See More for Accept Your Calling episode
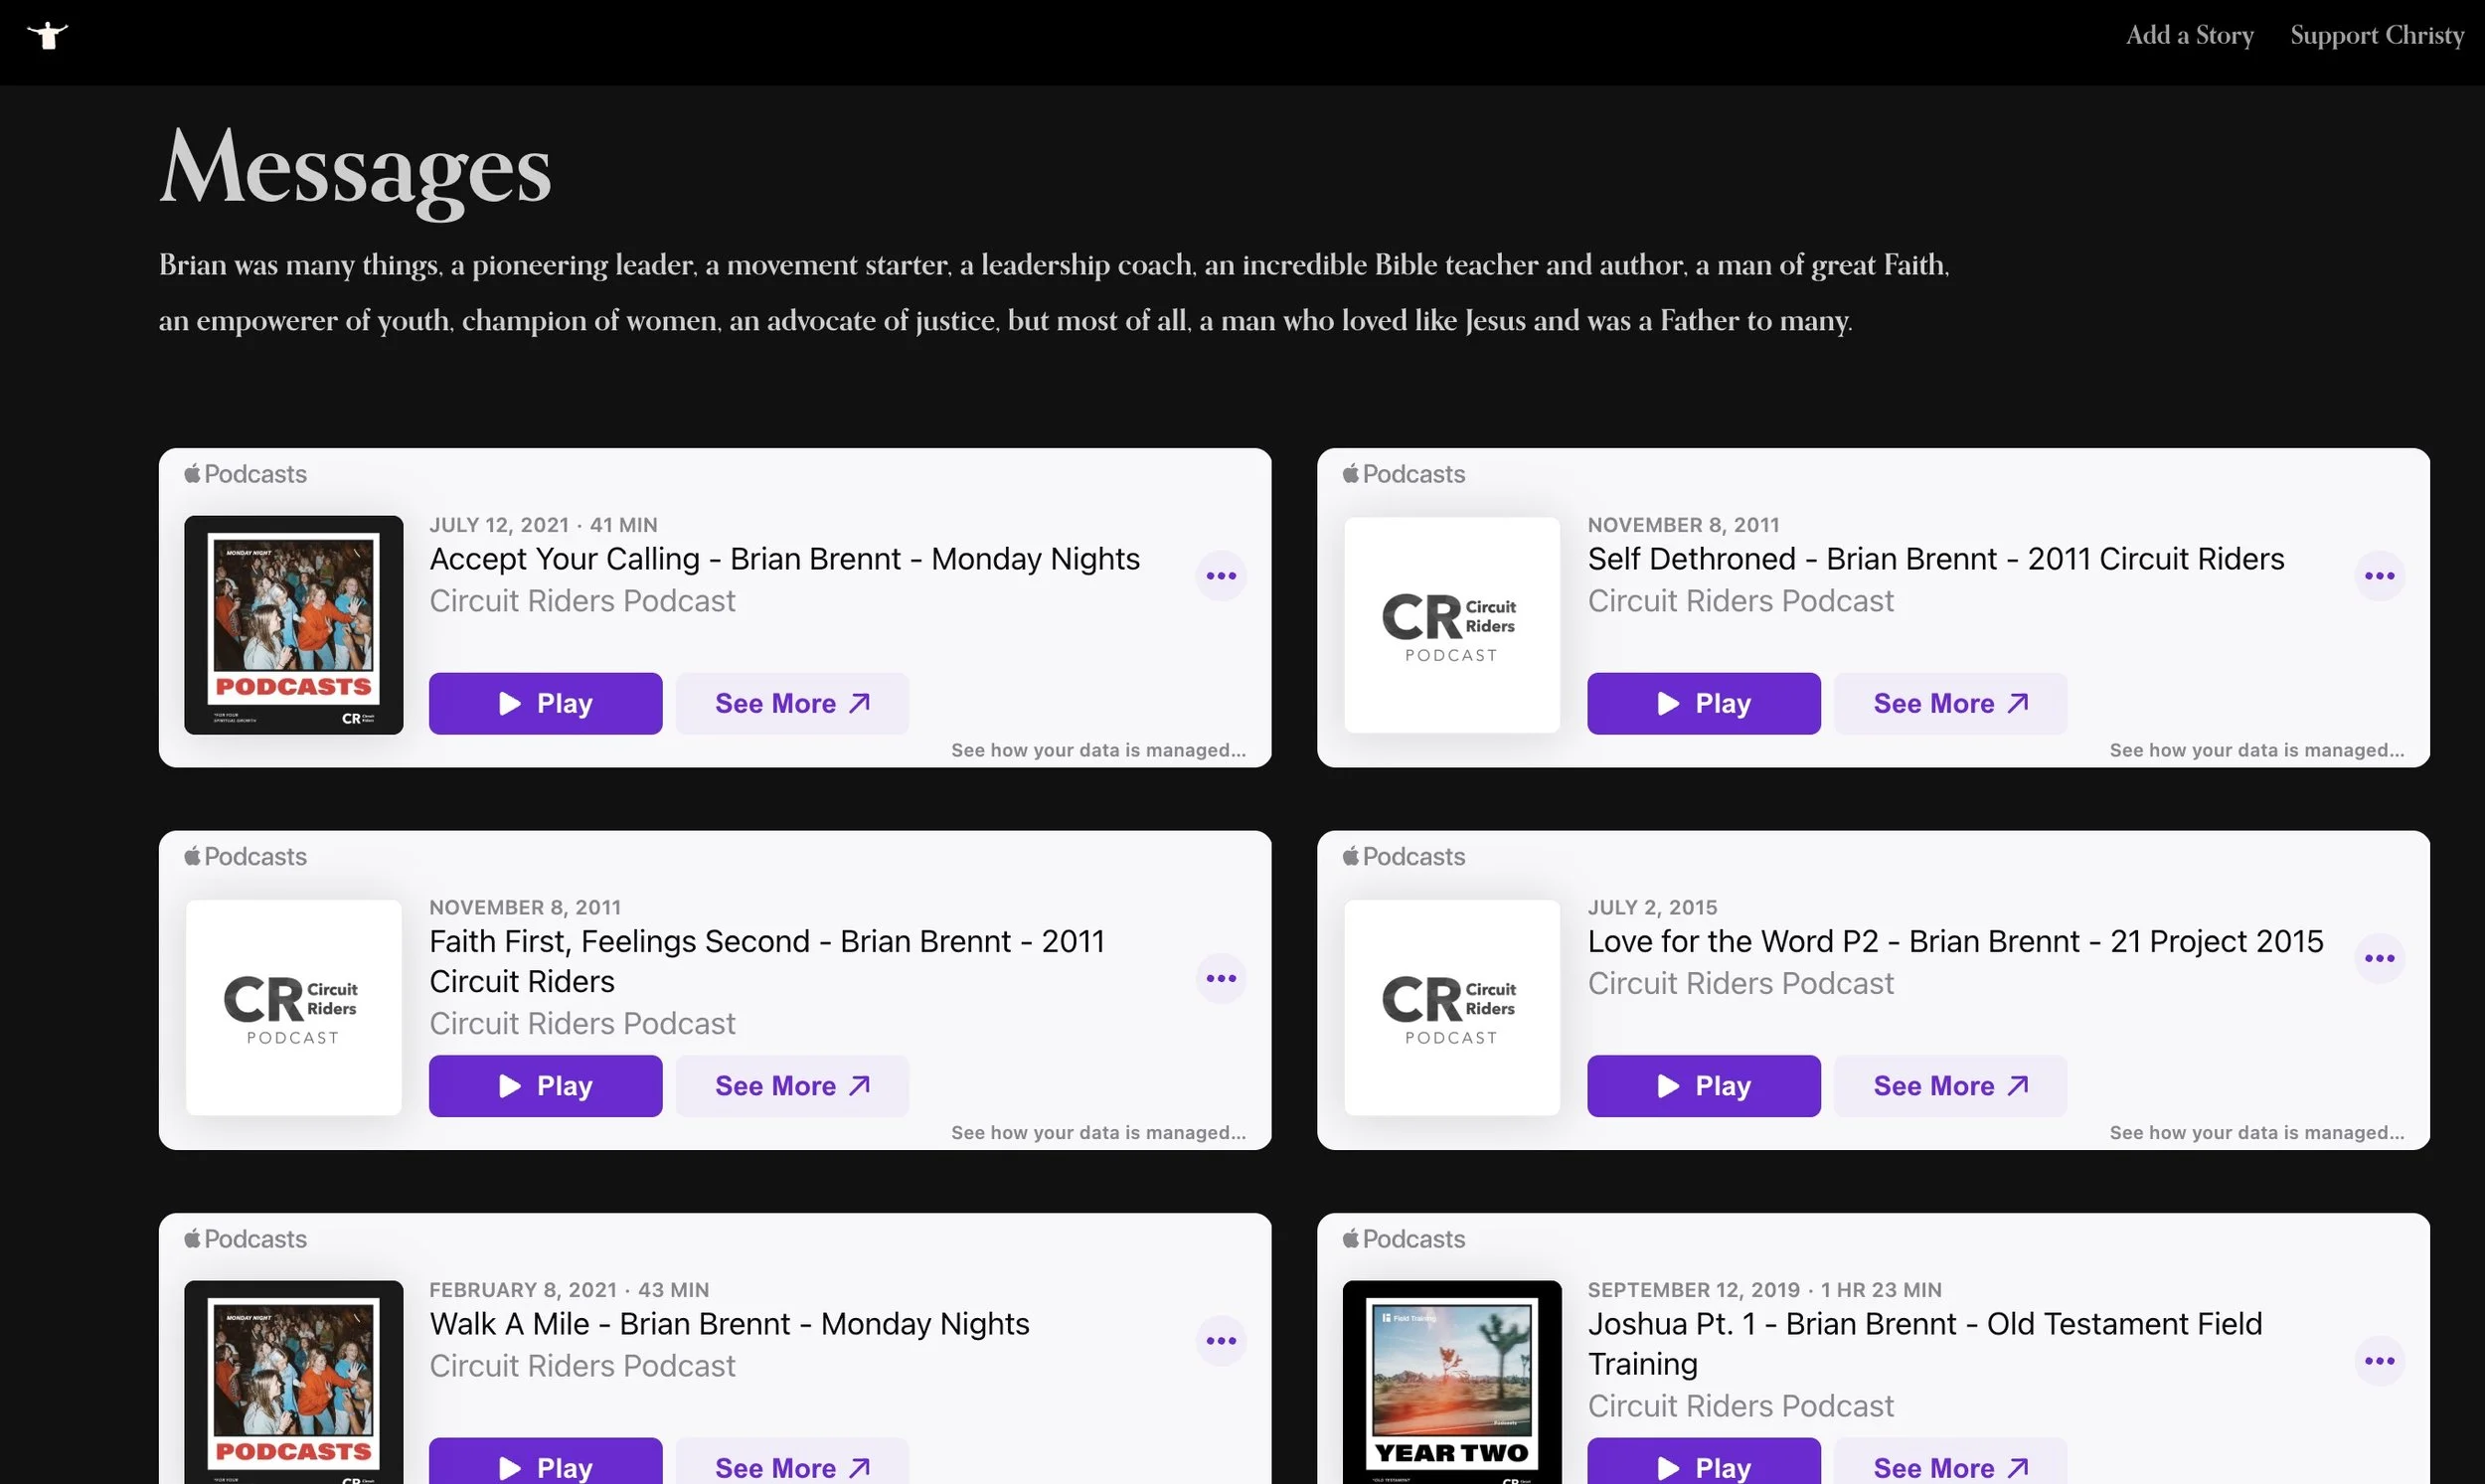The width and height of the screenshot is (2485, 1484). coord(792,703)
